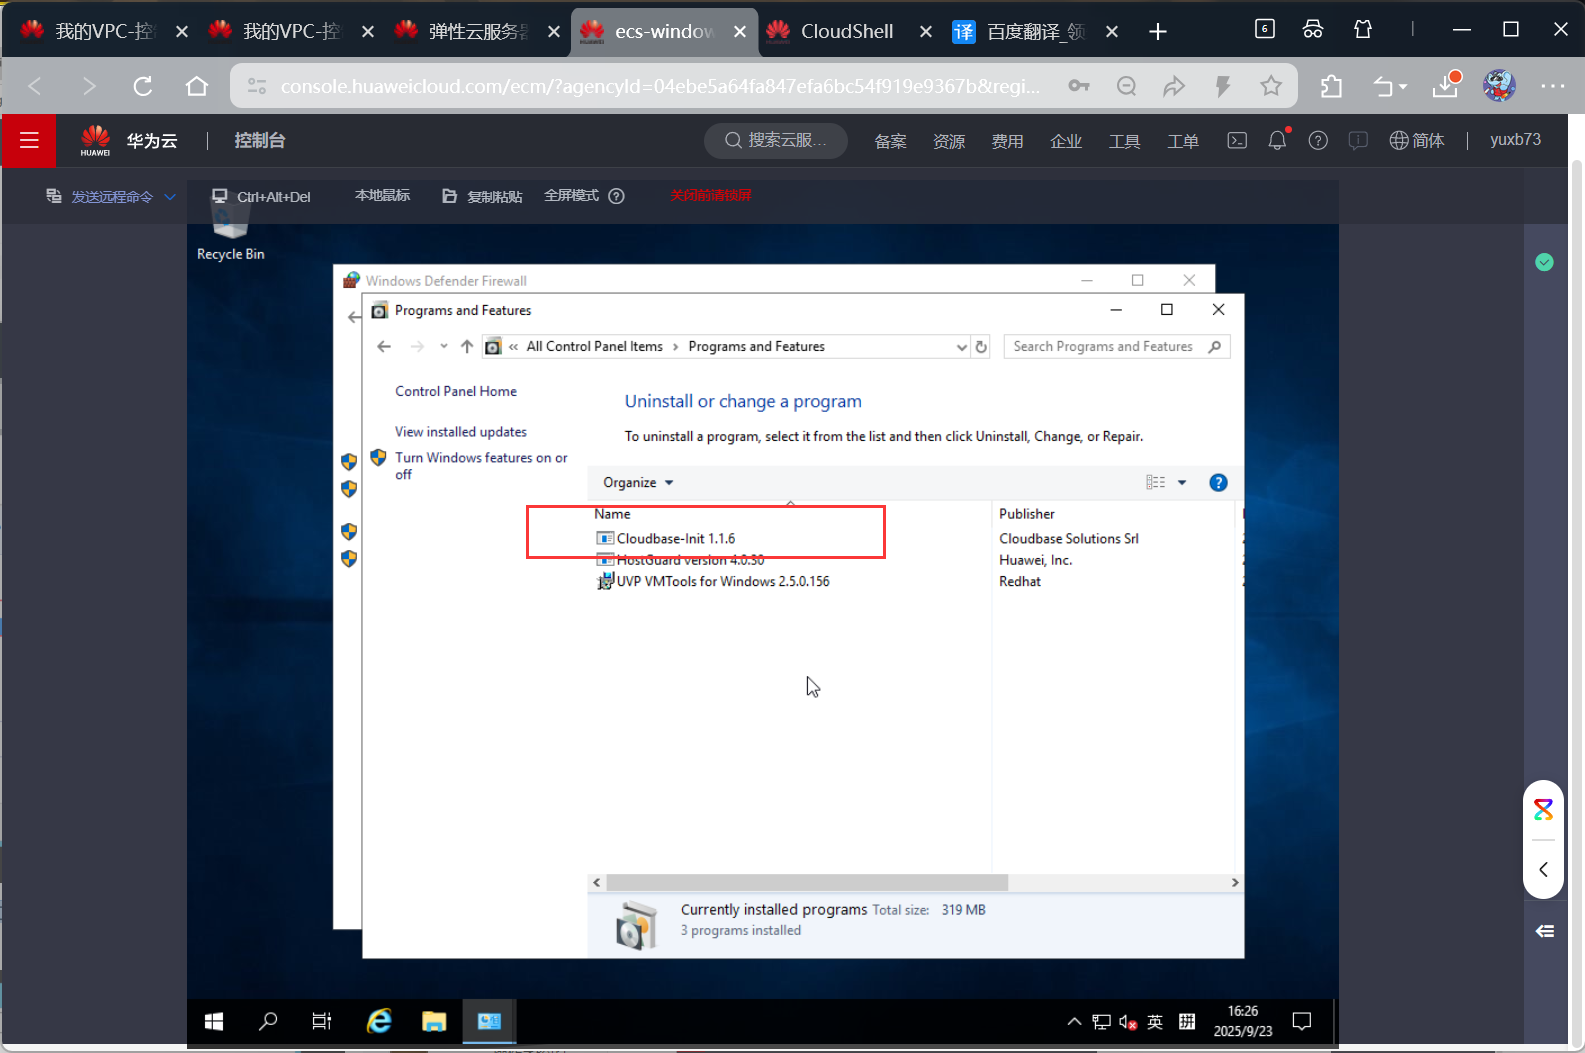Launch Internet Explorer from remote taskbar
The height and width of the screenshot is (1053, 1585).
(x=379, y=1021)
